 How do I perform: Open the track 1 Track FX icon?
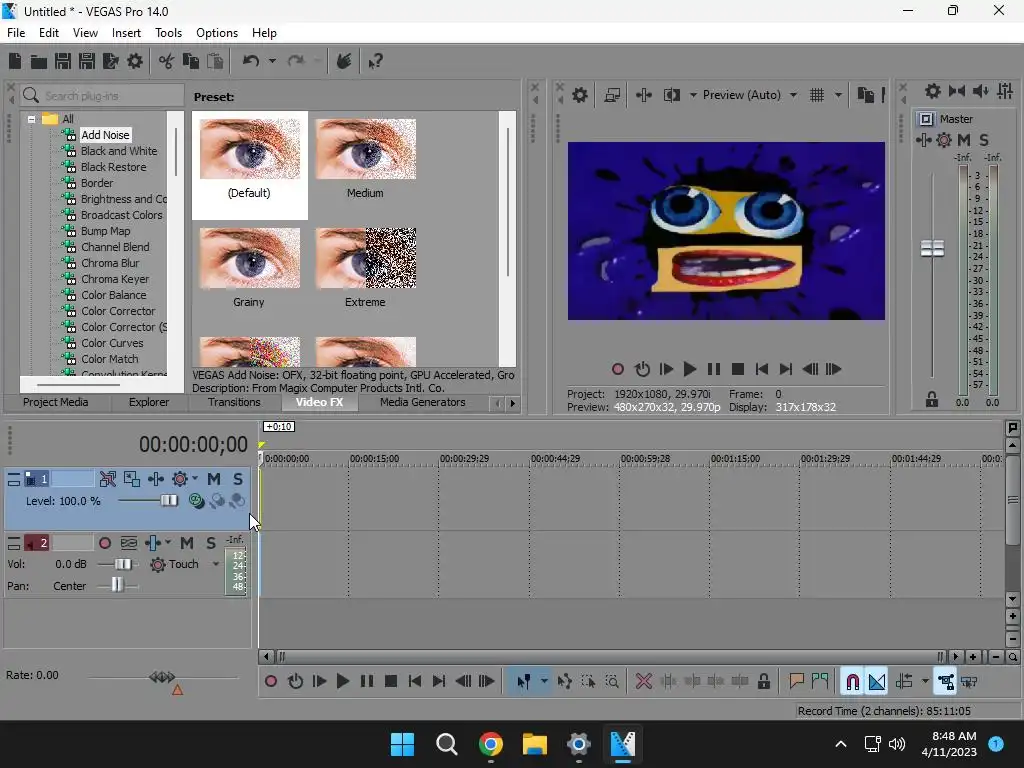pyautogui.click(x=155, y=479)
